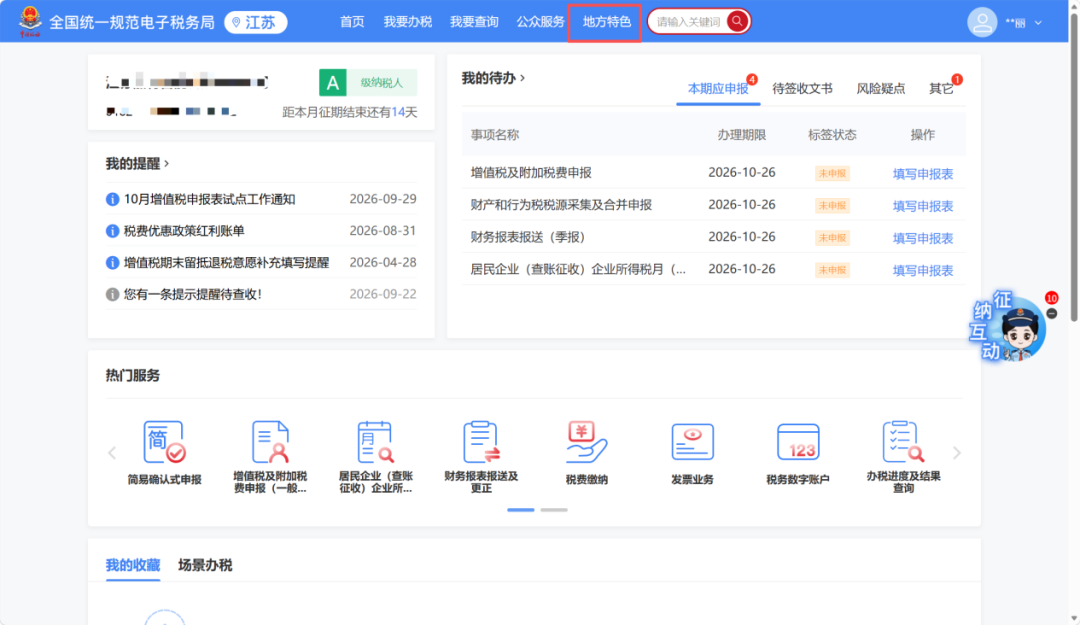1080x625 pixels.
Task: Open the 我要查询 menu
Action: [x=474, y=22]
